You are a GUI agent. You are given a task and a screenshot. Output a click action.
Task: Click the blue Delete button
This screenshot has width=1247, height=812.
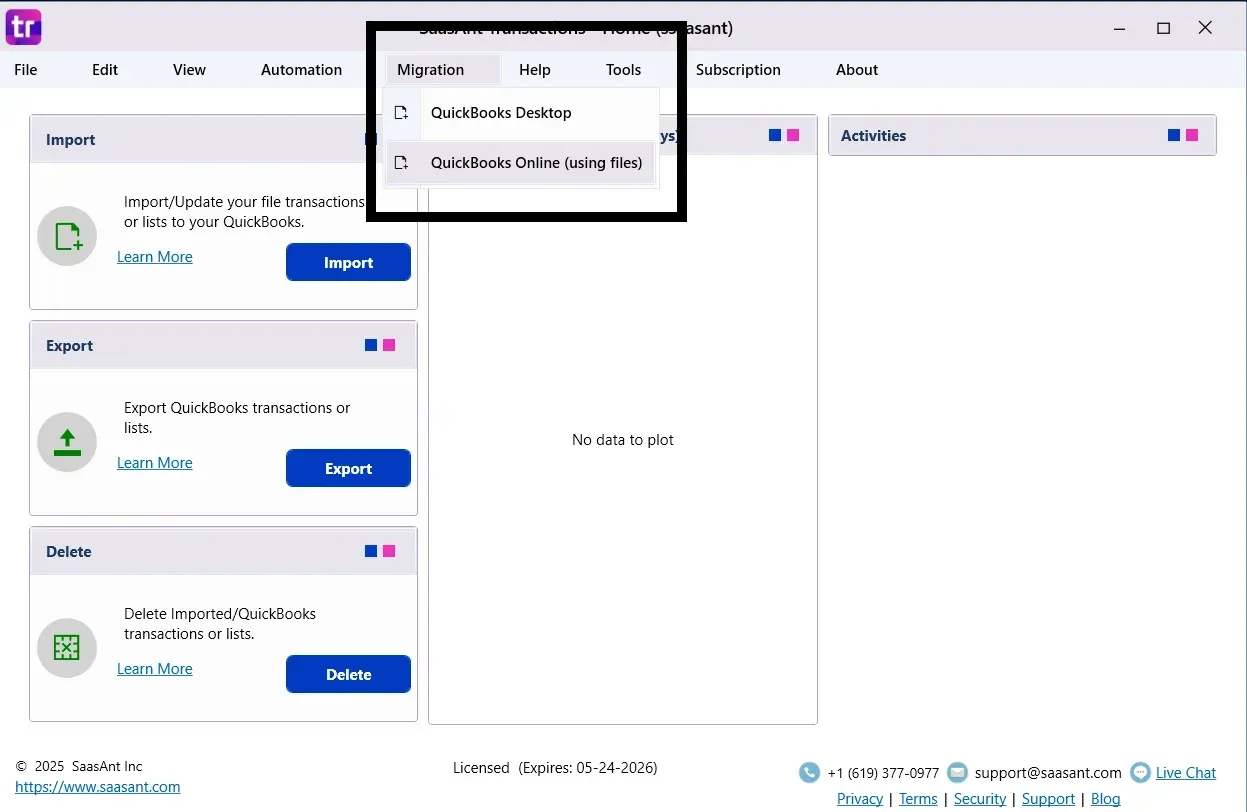click(348, 675)
